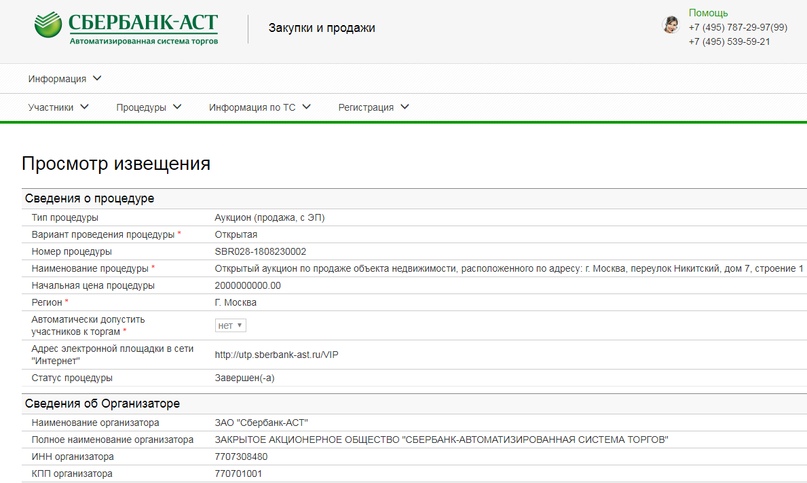Viewport: 807px width, 483px height.
Task: Click the full organizer name ЗАКРЫТОЕ АКЦИОНЕРНОЕ ОБЩЕСТВО
Action: pos(442,440)
